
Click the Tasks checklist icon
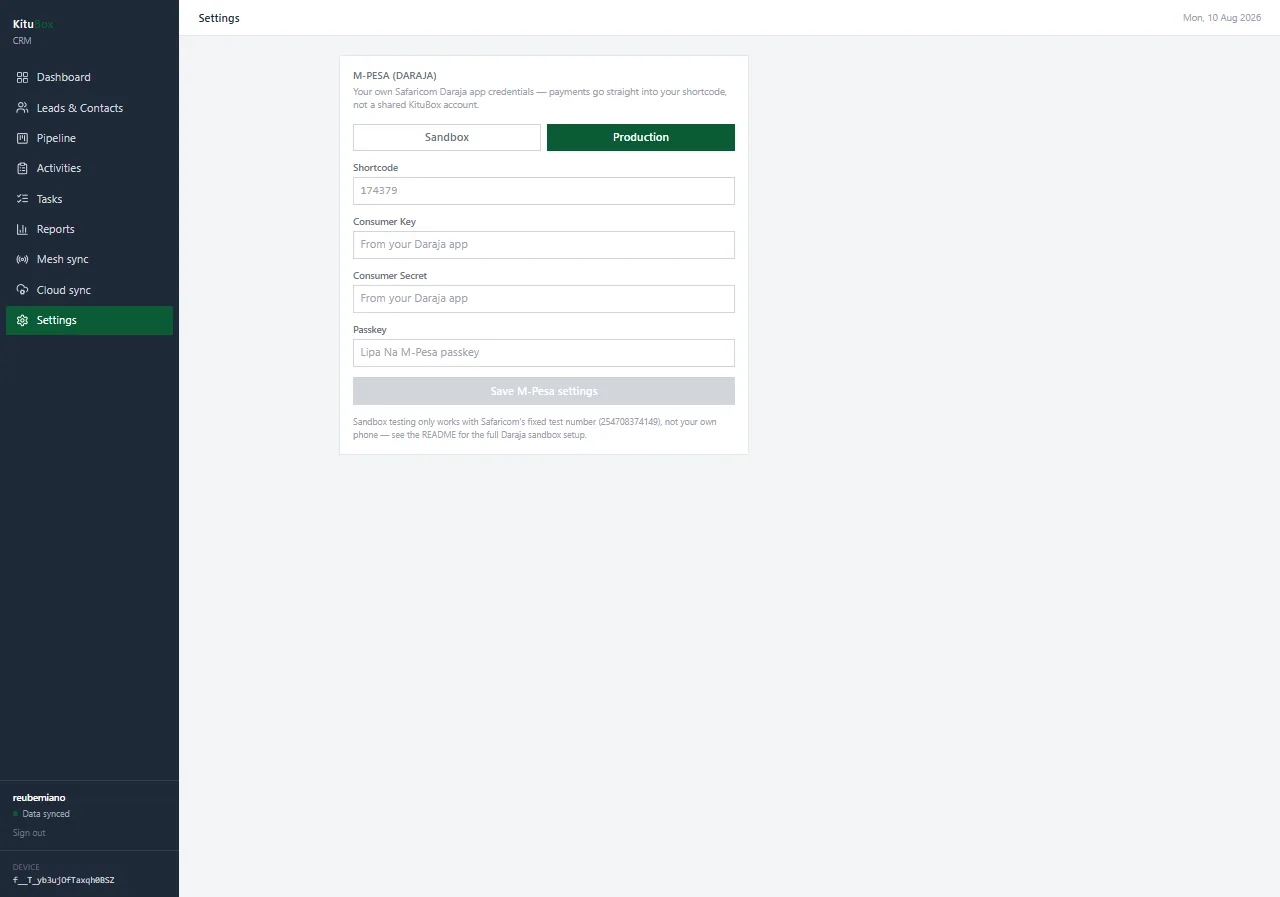23,199
